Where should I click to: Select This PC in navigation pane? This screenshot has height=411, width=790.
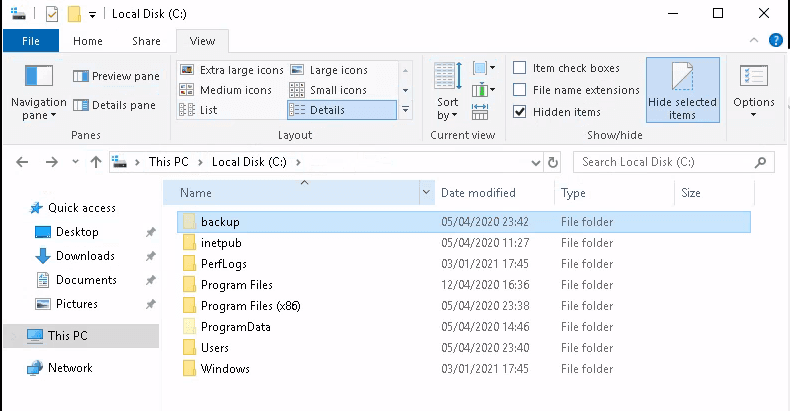point(81,336)
